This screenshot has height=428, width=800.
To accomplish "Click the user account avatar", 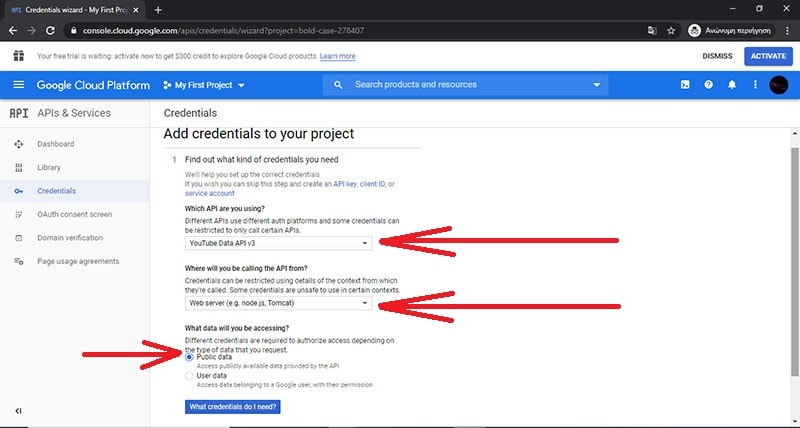I will 779,85.
